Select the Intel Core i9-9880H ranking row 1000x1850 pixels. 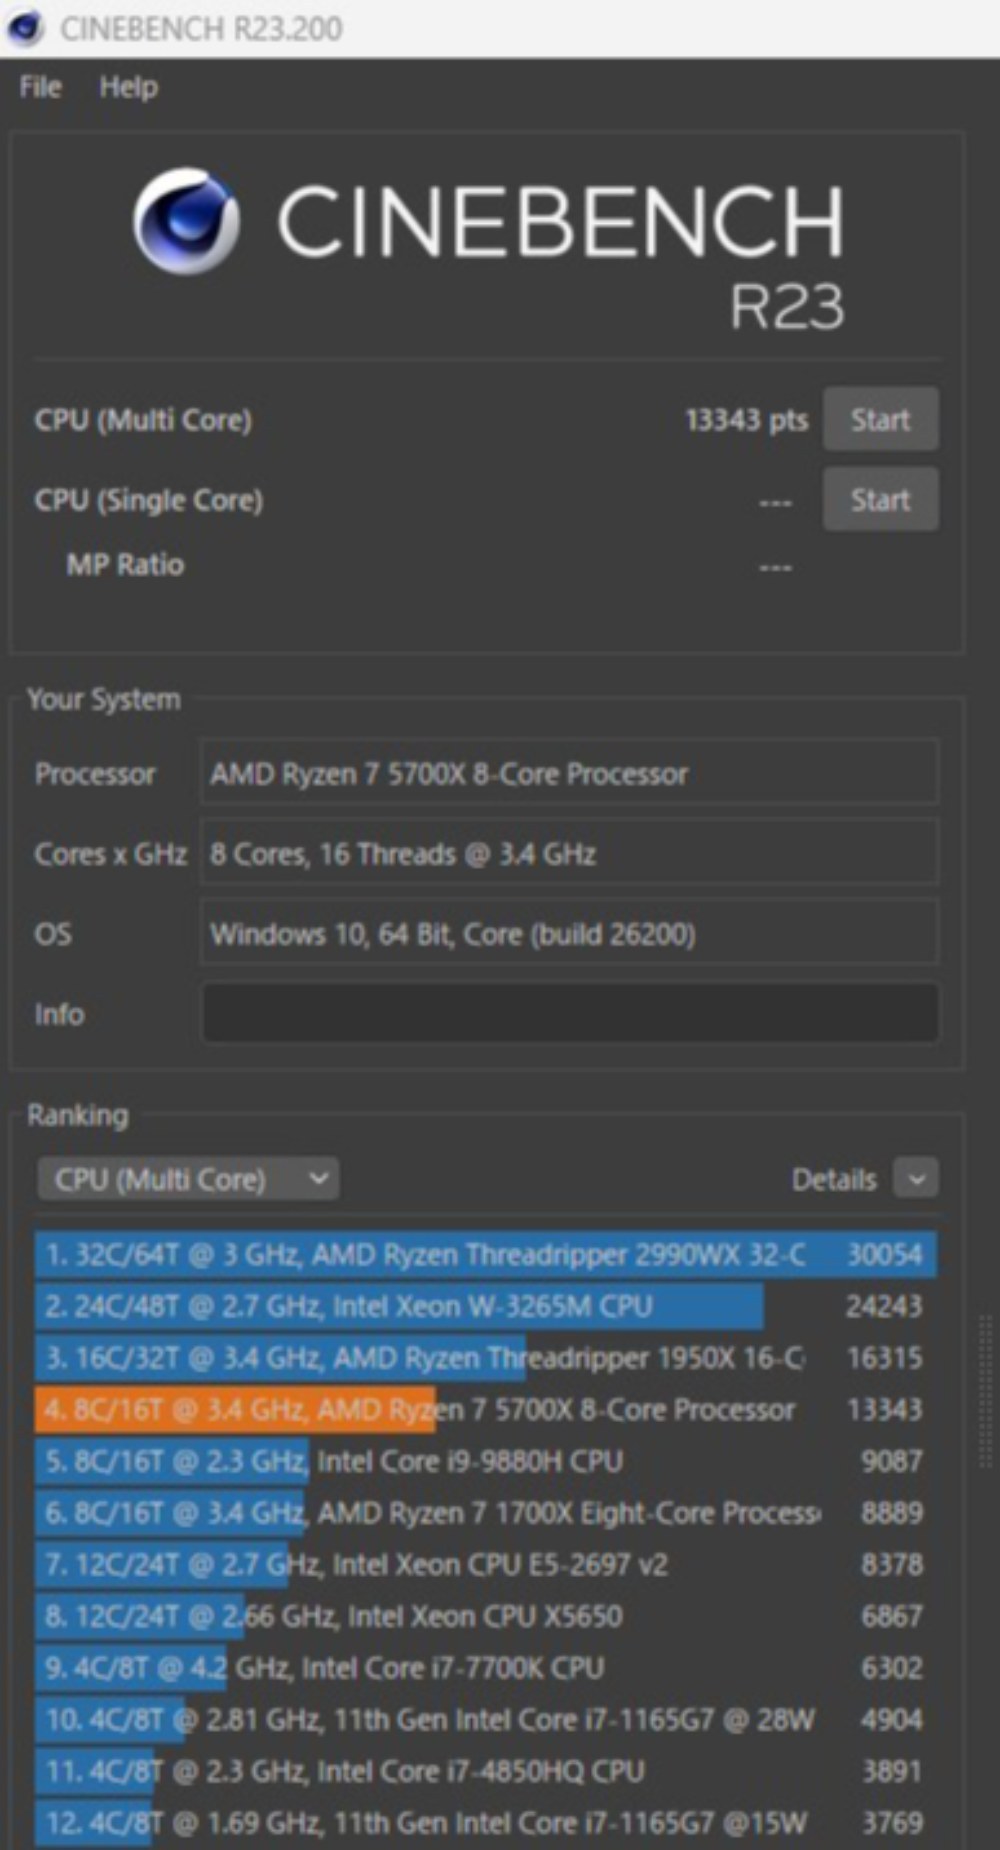486,1461
